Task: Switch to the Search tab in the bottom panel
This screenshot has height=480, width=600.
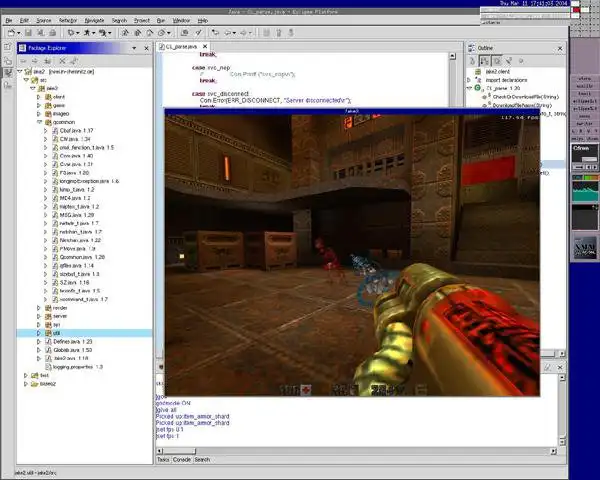Action: [202, 460]
